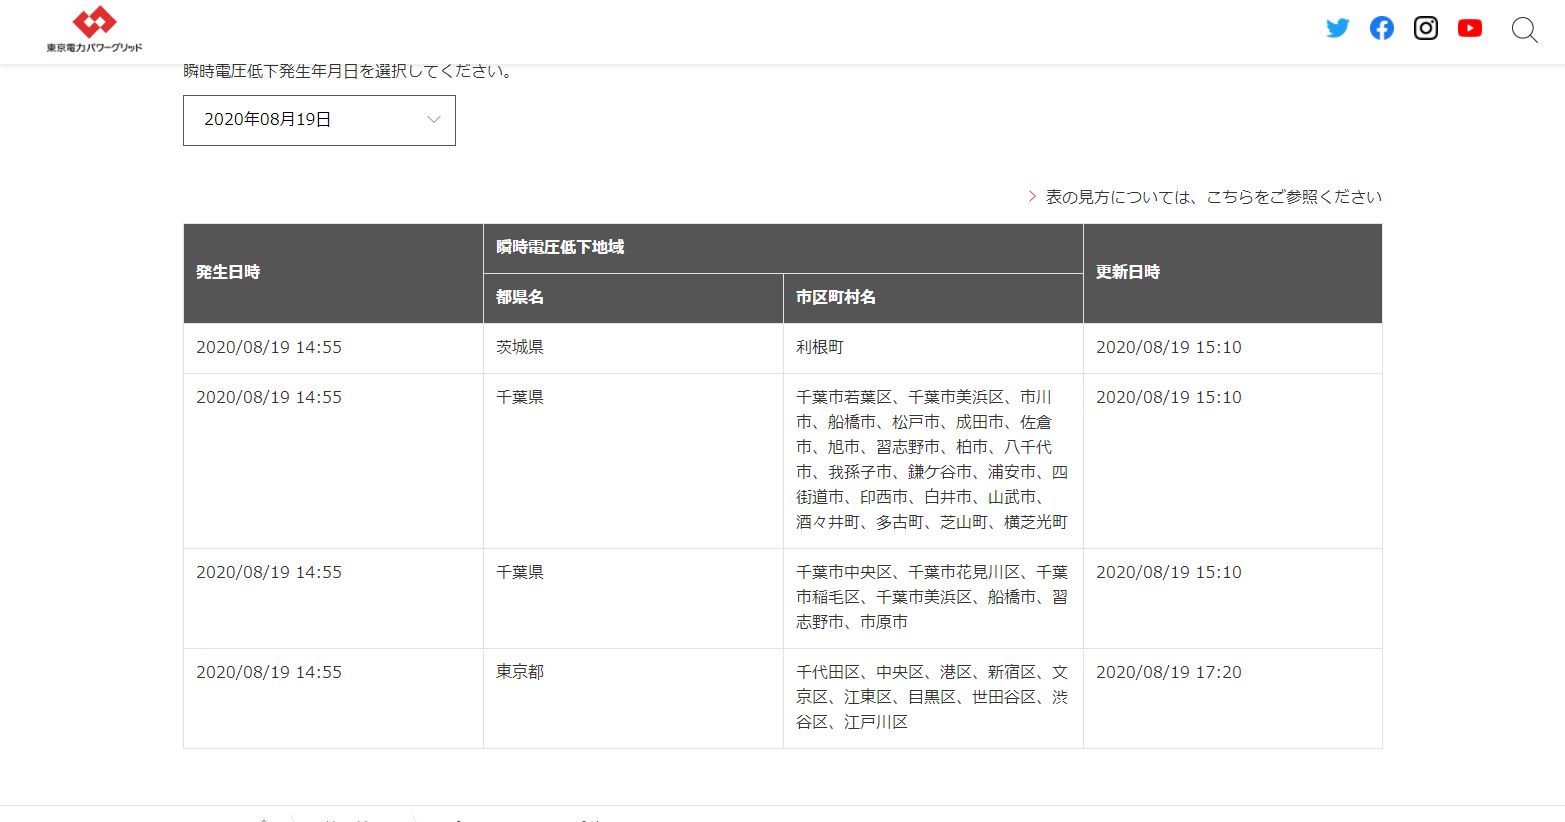Click the 利根町 municipality cell
The width and height of the screenshot is (1565, 822).
(x=820, y=347)
